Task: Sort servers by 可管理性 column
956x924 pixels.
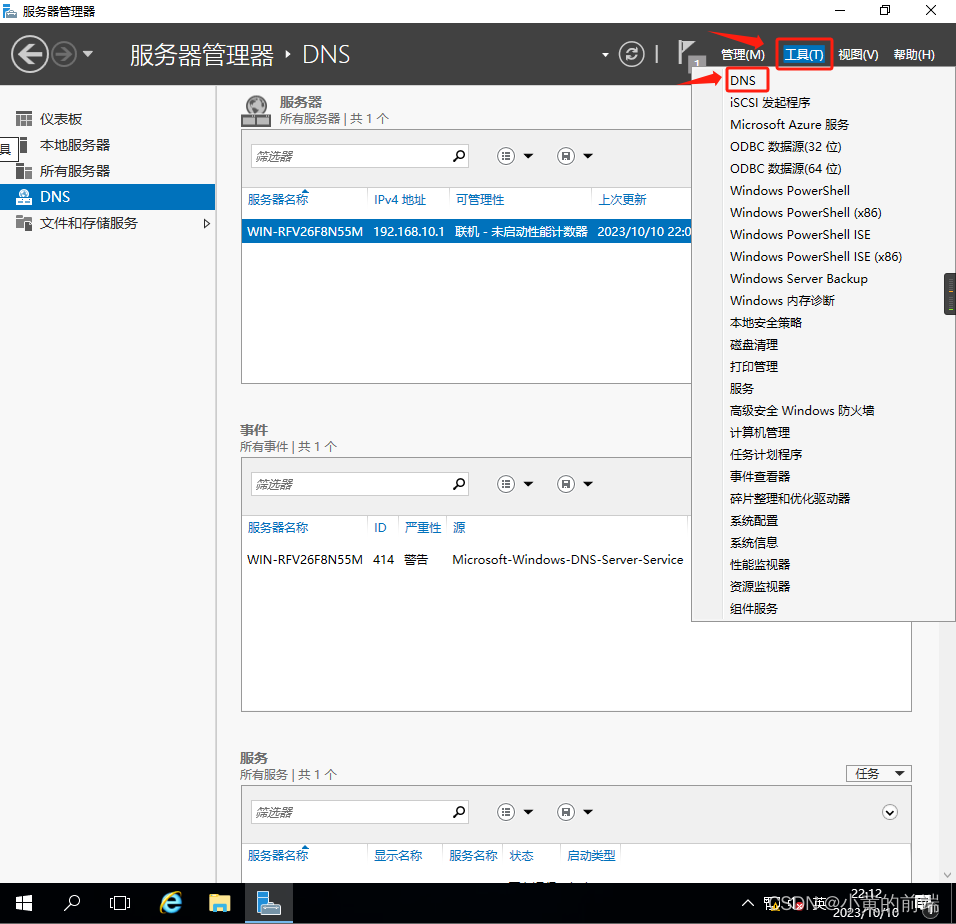Action: (480, 199)
